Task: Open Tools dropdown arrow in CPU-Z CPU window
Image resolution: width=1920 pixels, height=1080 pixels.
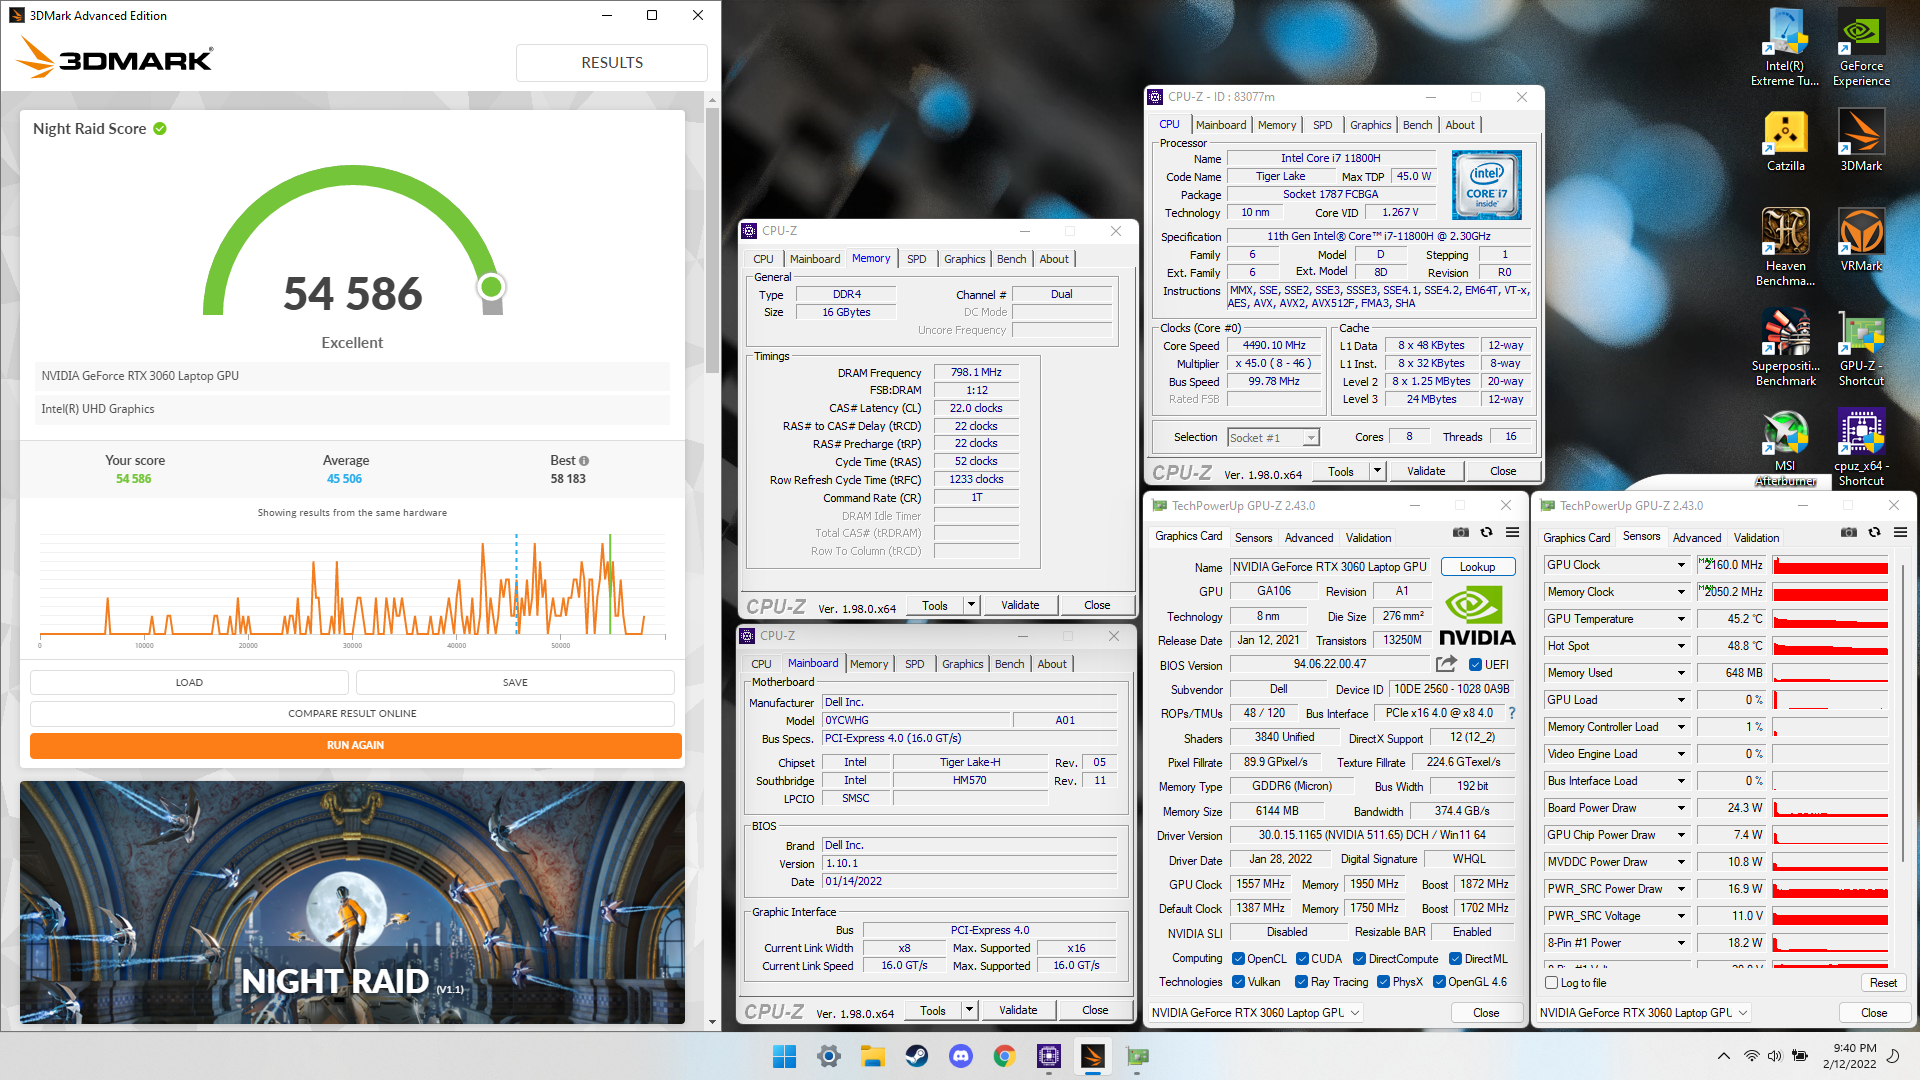Action: click(x=1377, y=471)
